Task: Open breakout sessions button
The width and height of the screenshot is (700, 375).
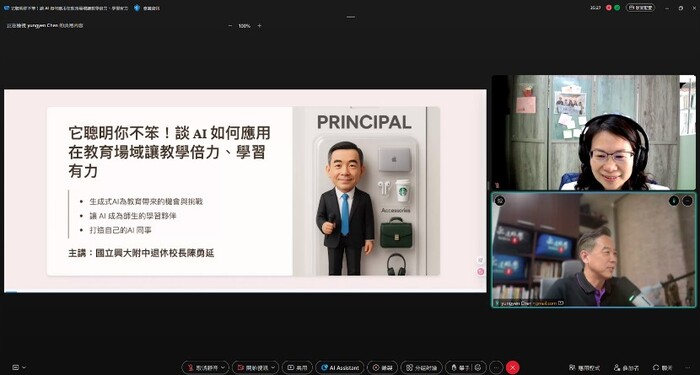Action: point(421,367)
